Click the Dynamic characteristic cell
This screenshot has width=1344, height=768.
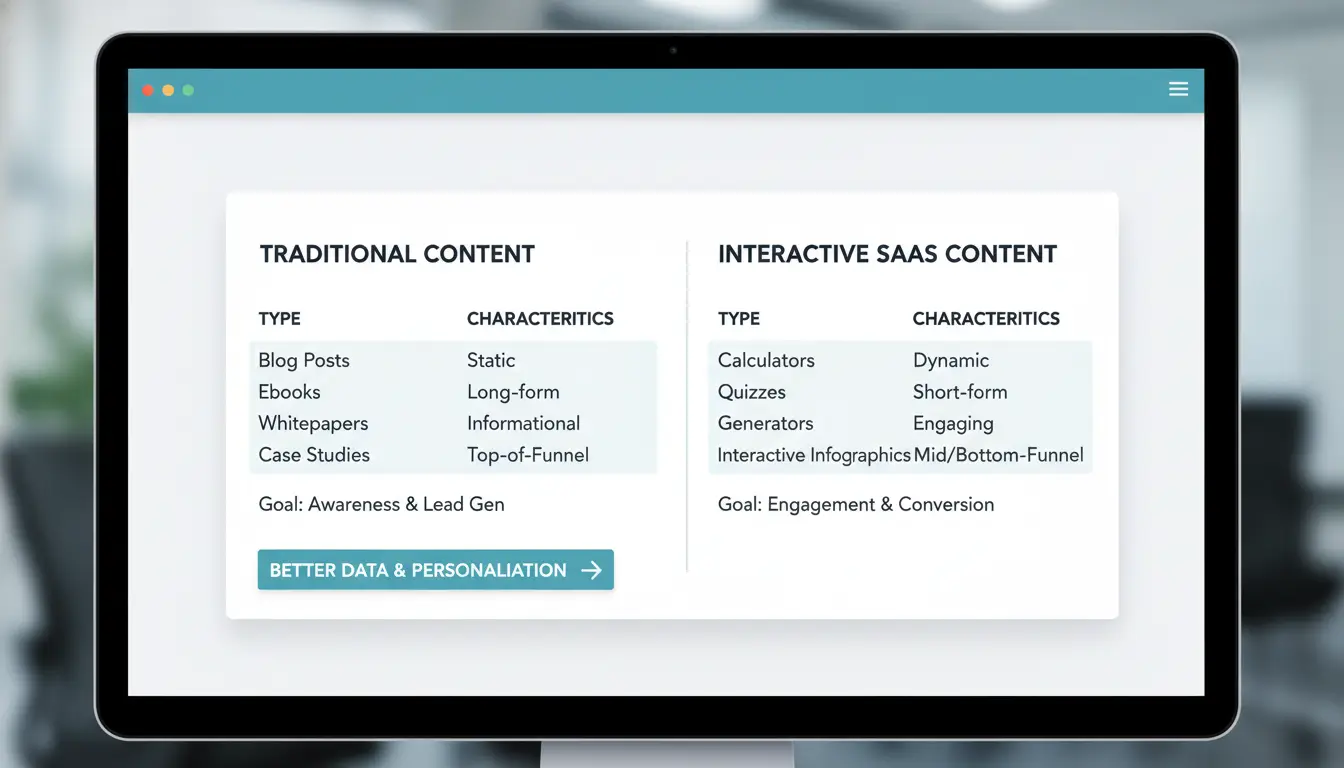click(951, 360)
